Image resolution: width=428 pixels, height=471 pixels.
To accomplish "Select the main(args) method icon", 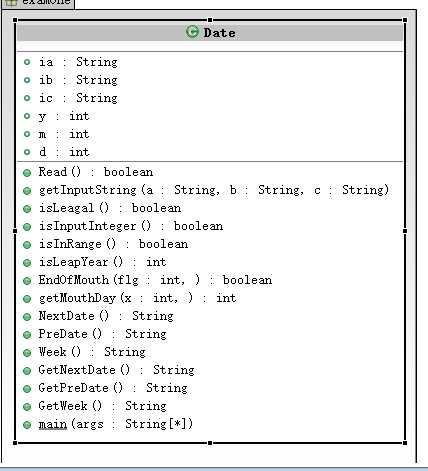I will [27, 425].
